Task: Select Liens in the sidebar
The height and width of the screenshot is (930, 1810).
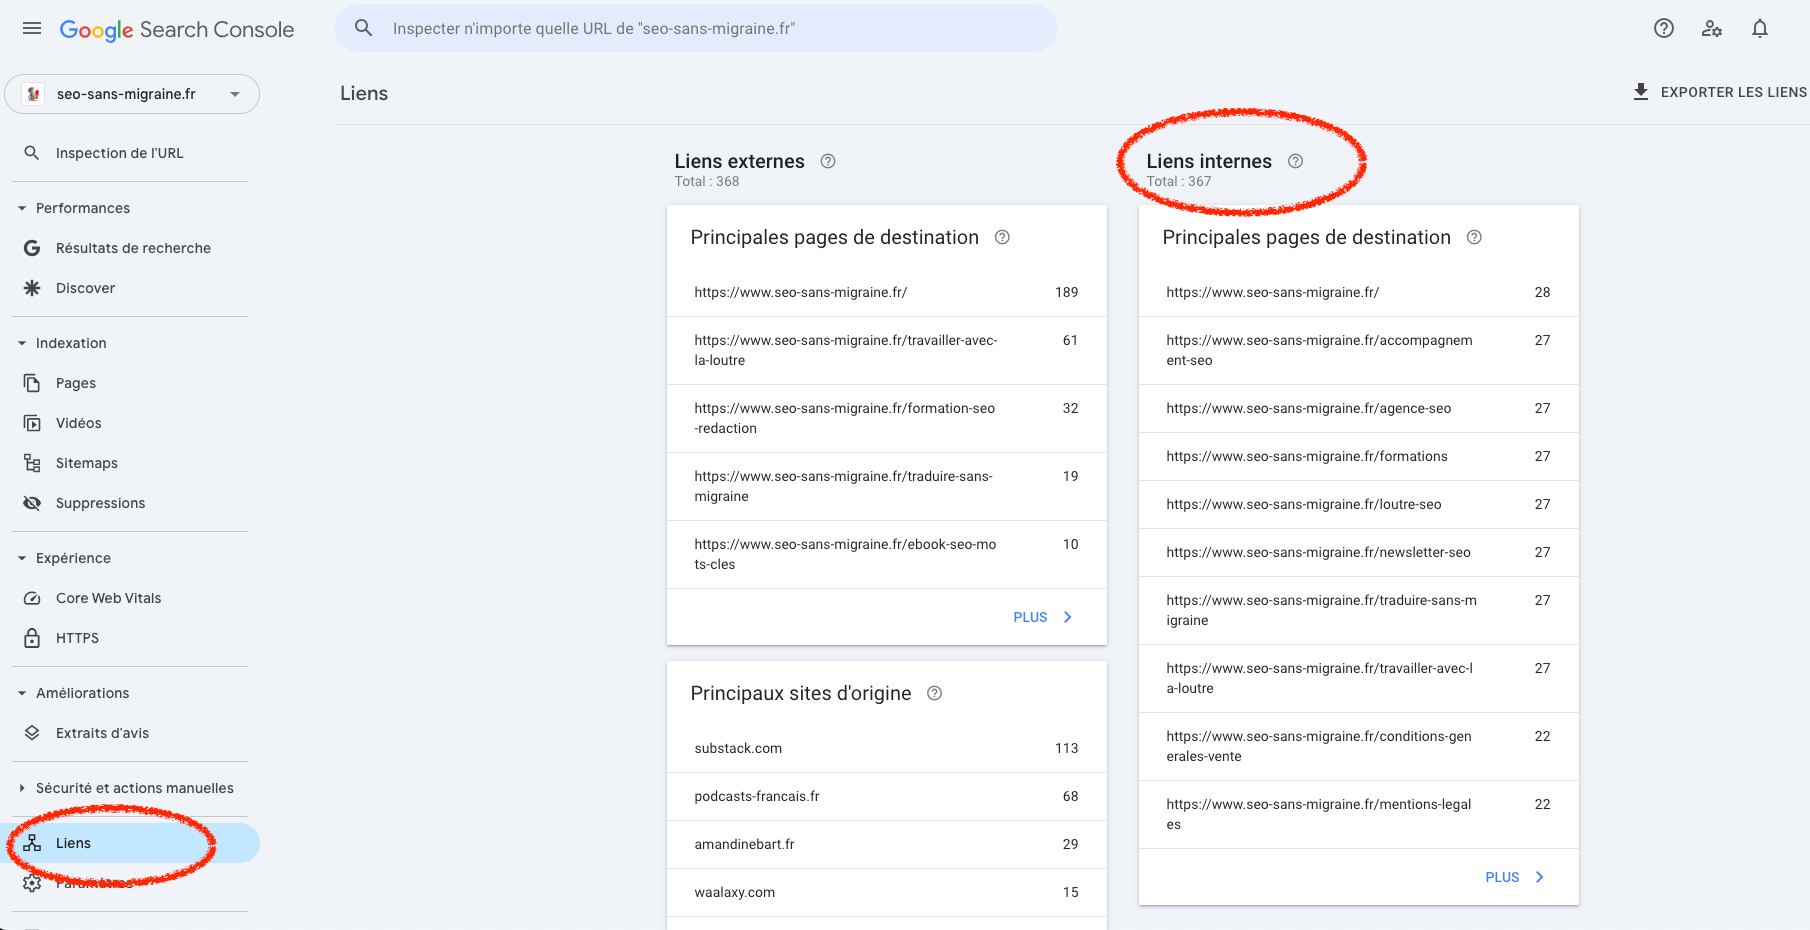Action: [x=130, y=843]
